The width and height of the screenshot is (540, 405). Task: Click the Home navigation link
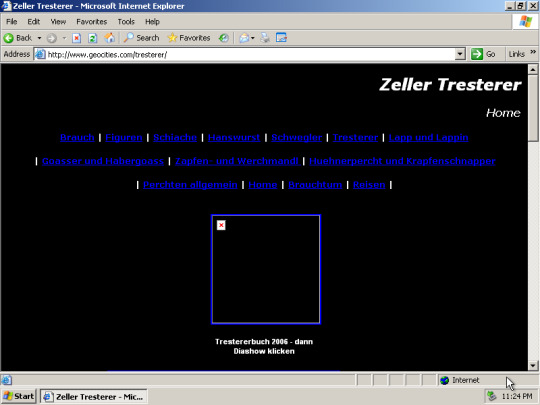coord(263,185)
